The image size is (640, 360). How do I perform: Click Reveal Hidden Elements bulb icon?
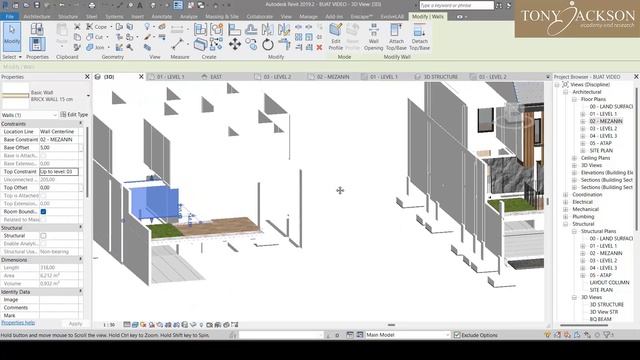201,325
